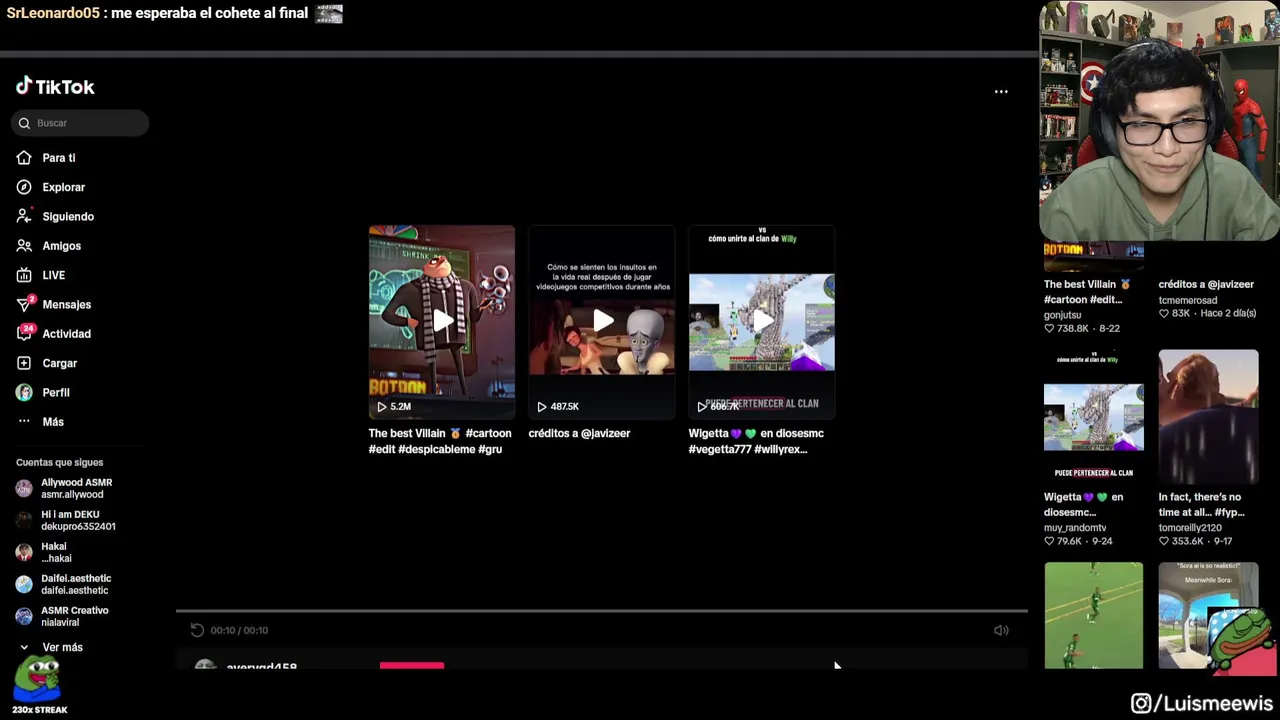This screenshot has width=1280, height=720.
Task: Click créditos a @javizeer caption under center video
Action: [579, 433]
